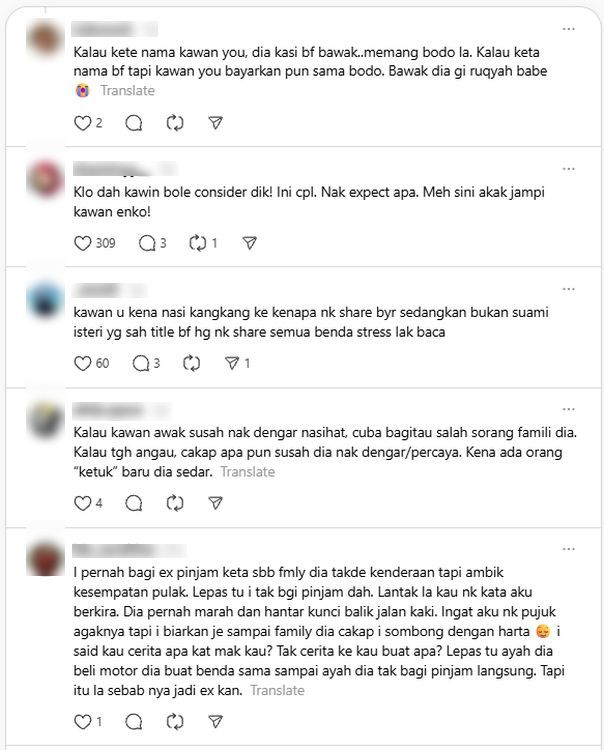Like the 'susah nak dengar nasihat' comment

[x=82, y=503]
